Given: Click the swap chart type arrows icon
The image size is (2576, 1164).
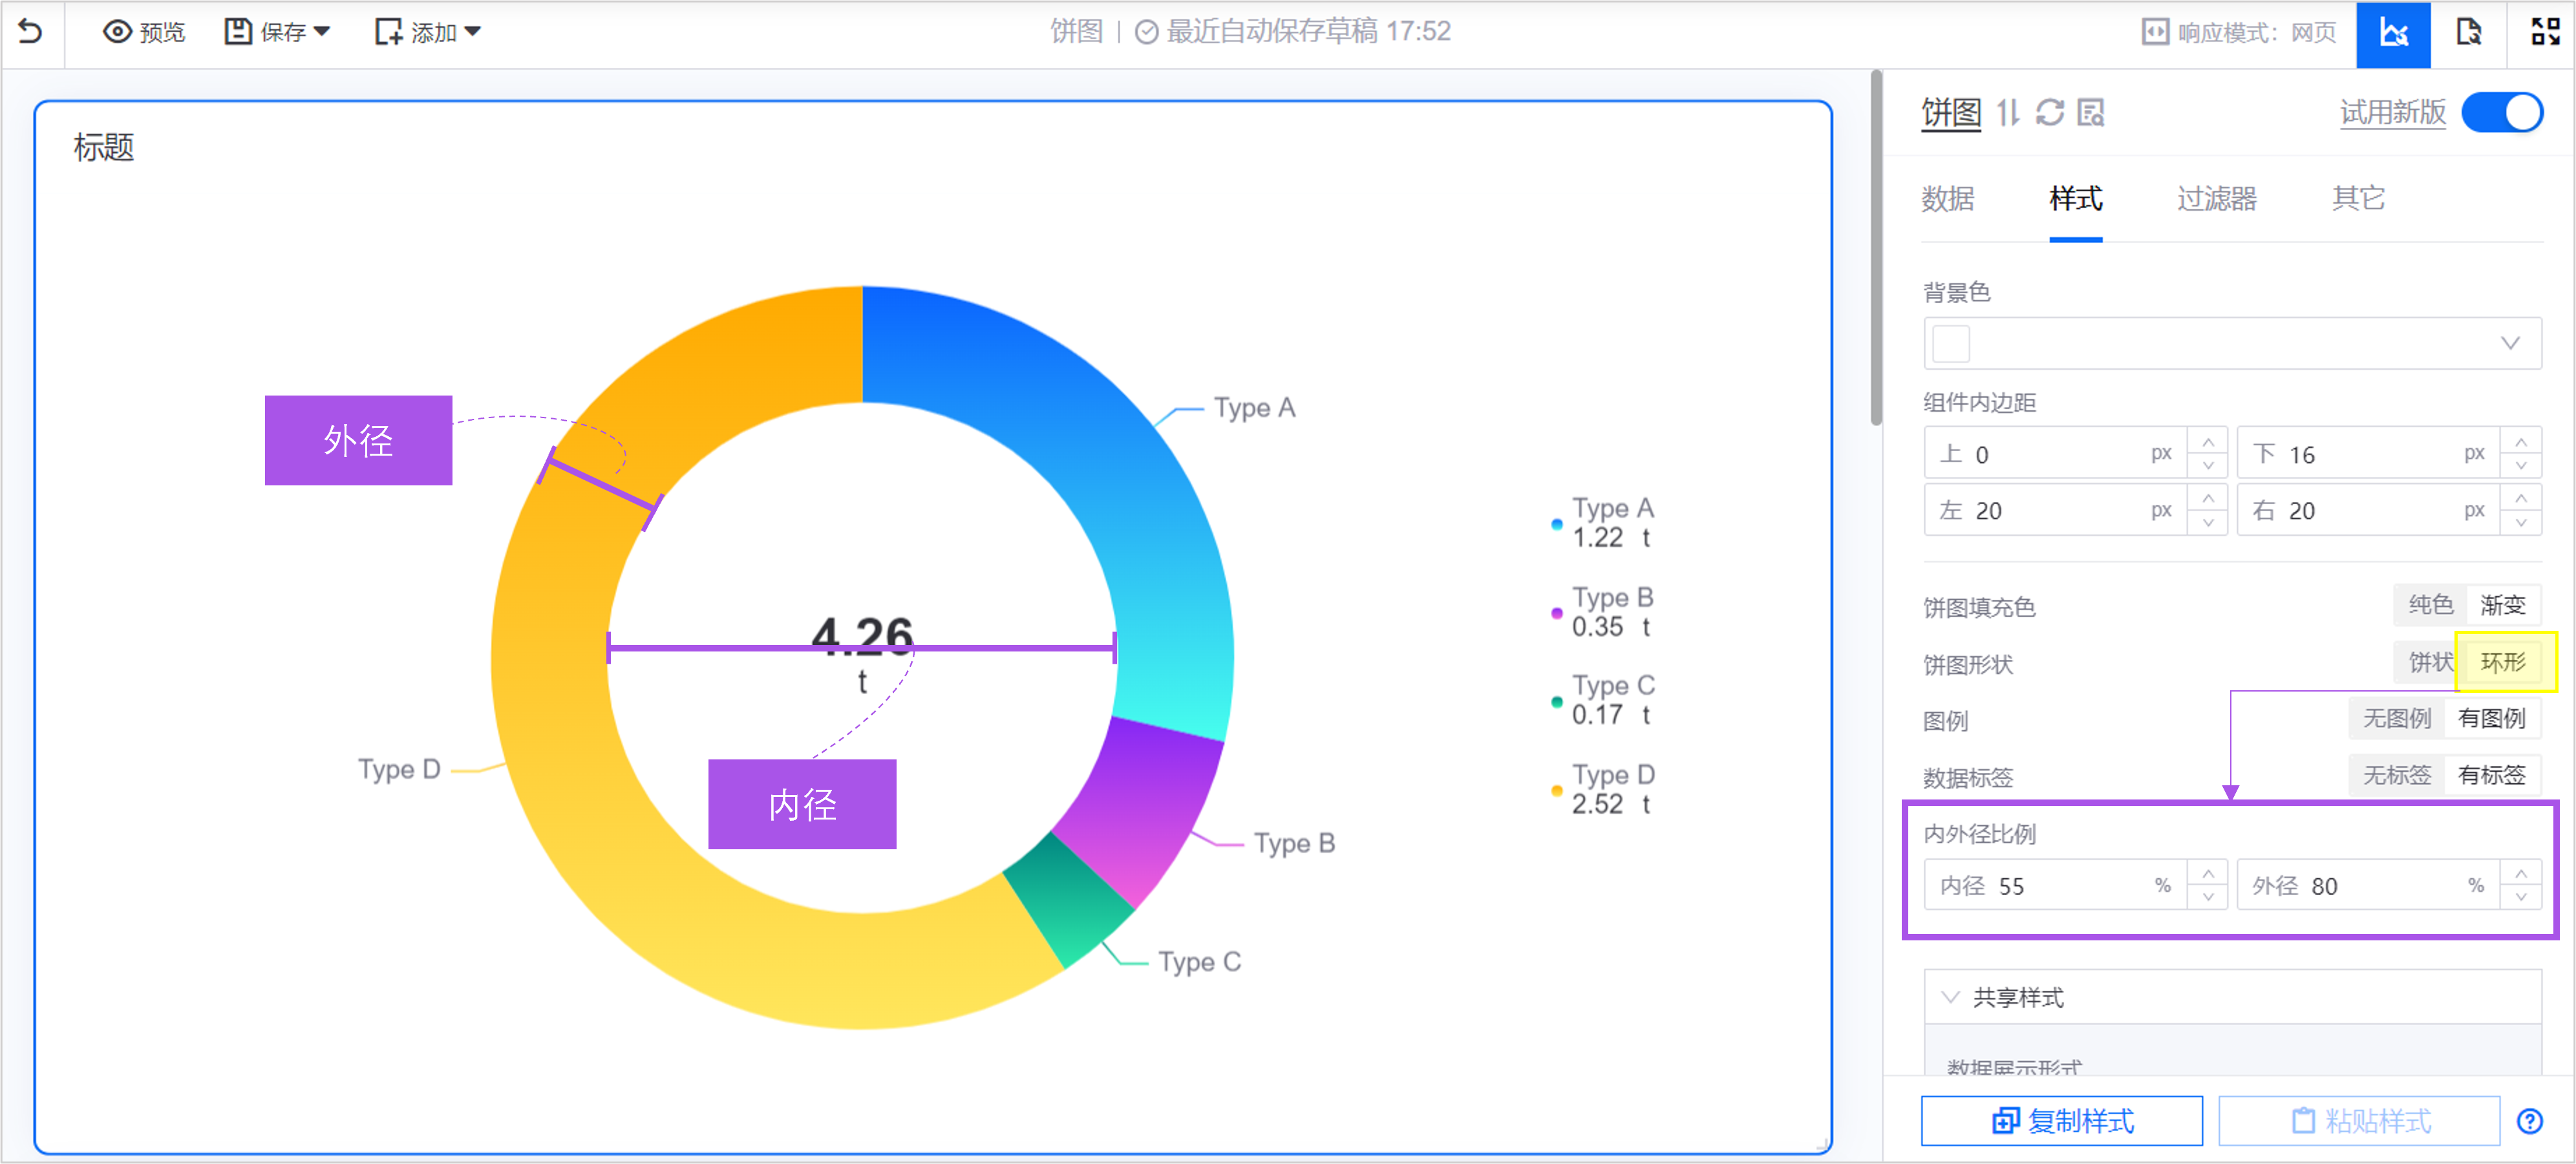Looking at the screenshot, I should tap(2008, 112).
